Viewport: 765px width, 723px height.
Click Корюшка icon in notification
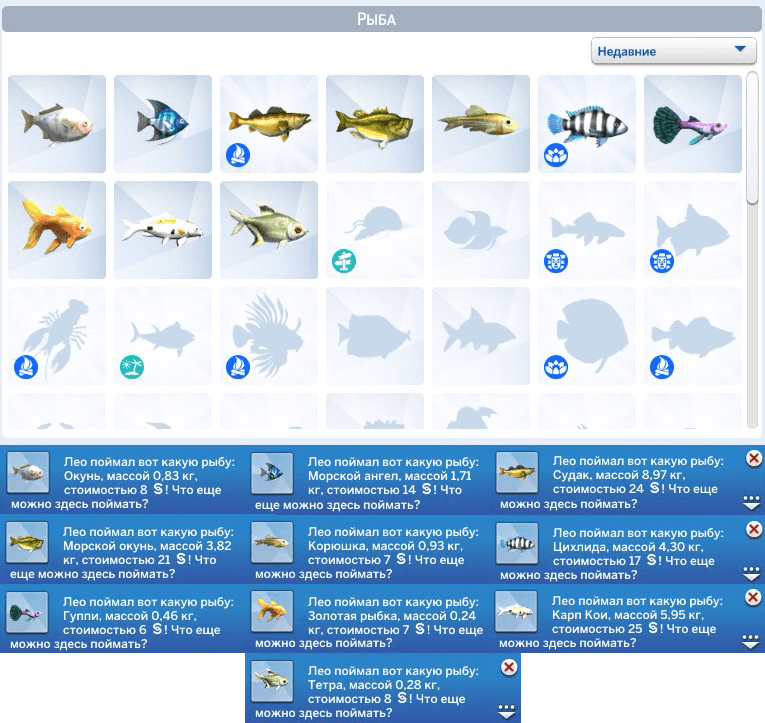272,542
